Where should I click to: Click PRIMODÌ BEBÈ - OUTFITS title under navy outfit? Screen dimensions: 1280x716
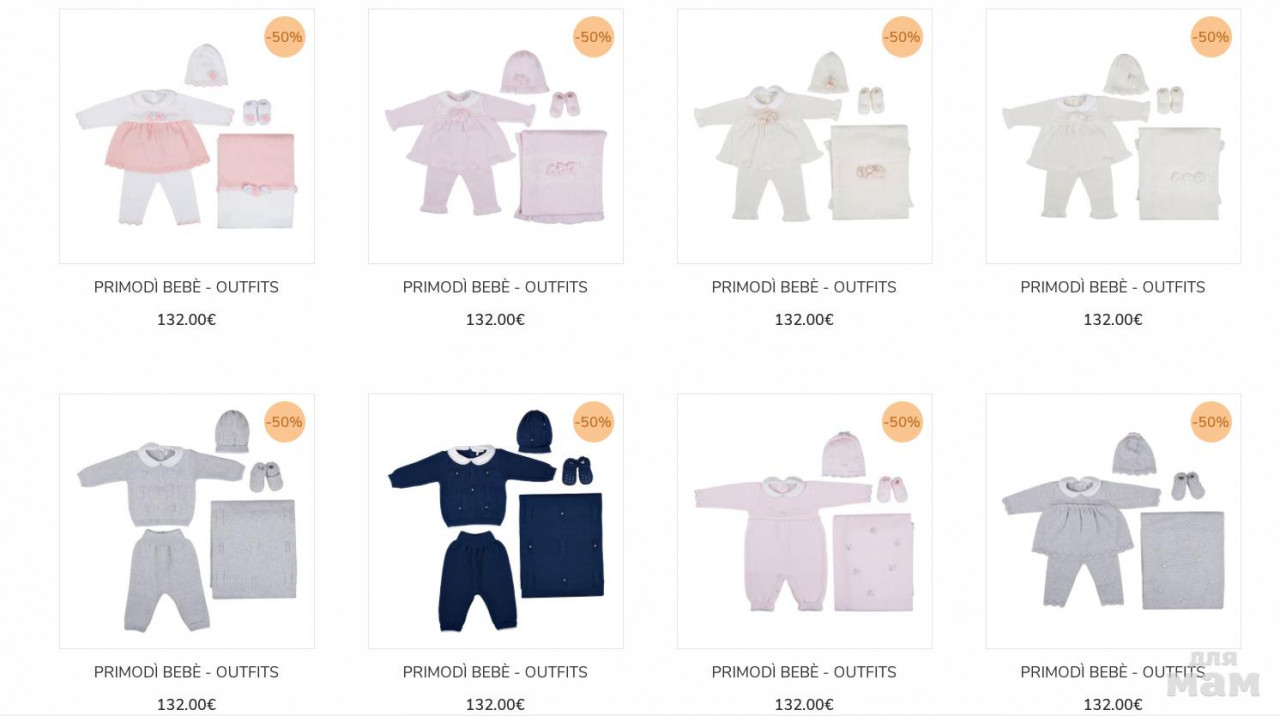(495, 672)
